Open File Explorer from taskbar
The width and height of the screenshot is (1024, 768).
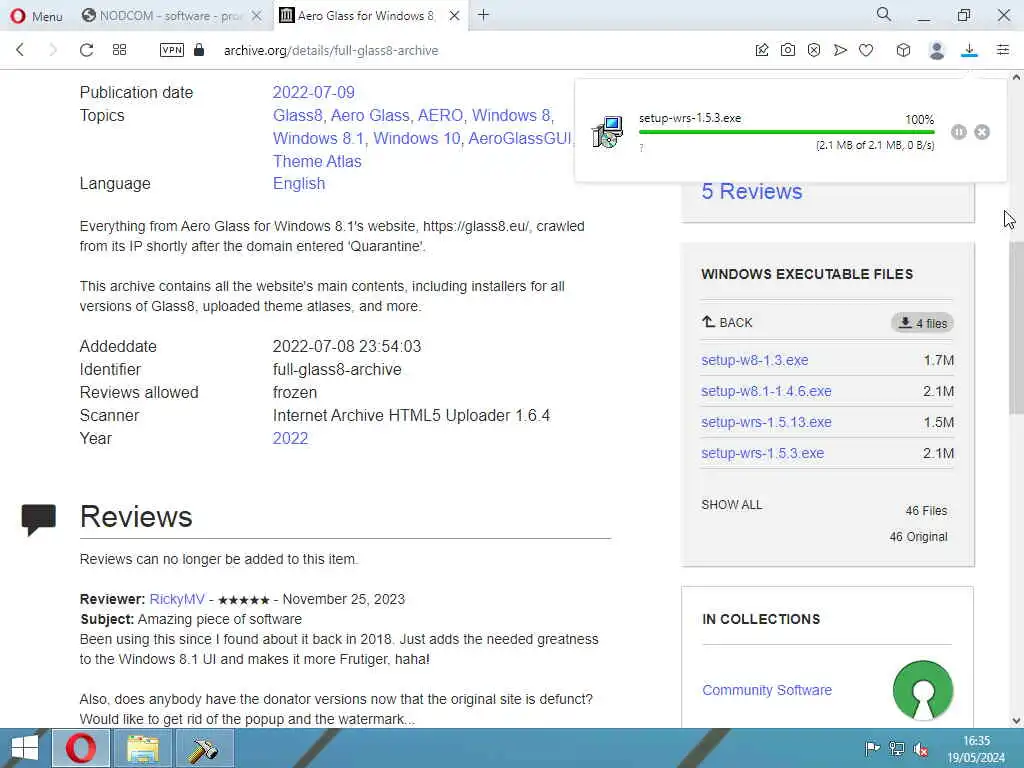click(143, 748)
